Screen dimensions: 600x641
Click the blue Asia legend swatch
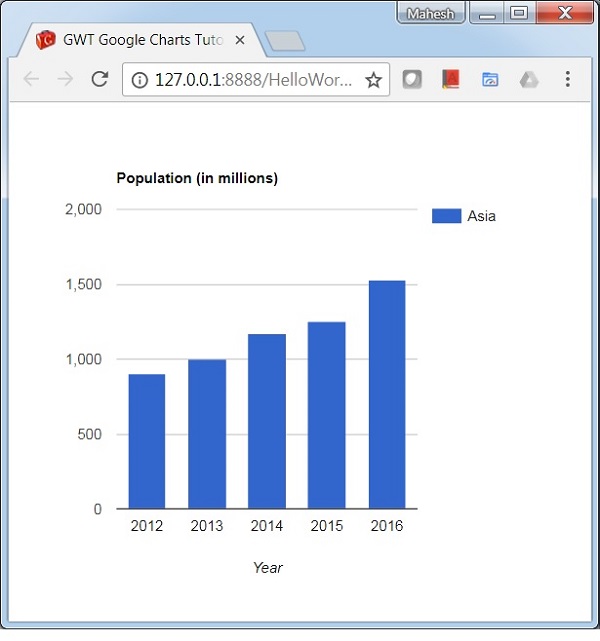[446, 216]
